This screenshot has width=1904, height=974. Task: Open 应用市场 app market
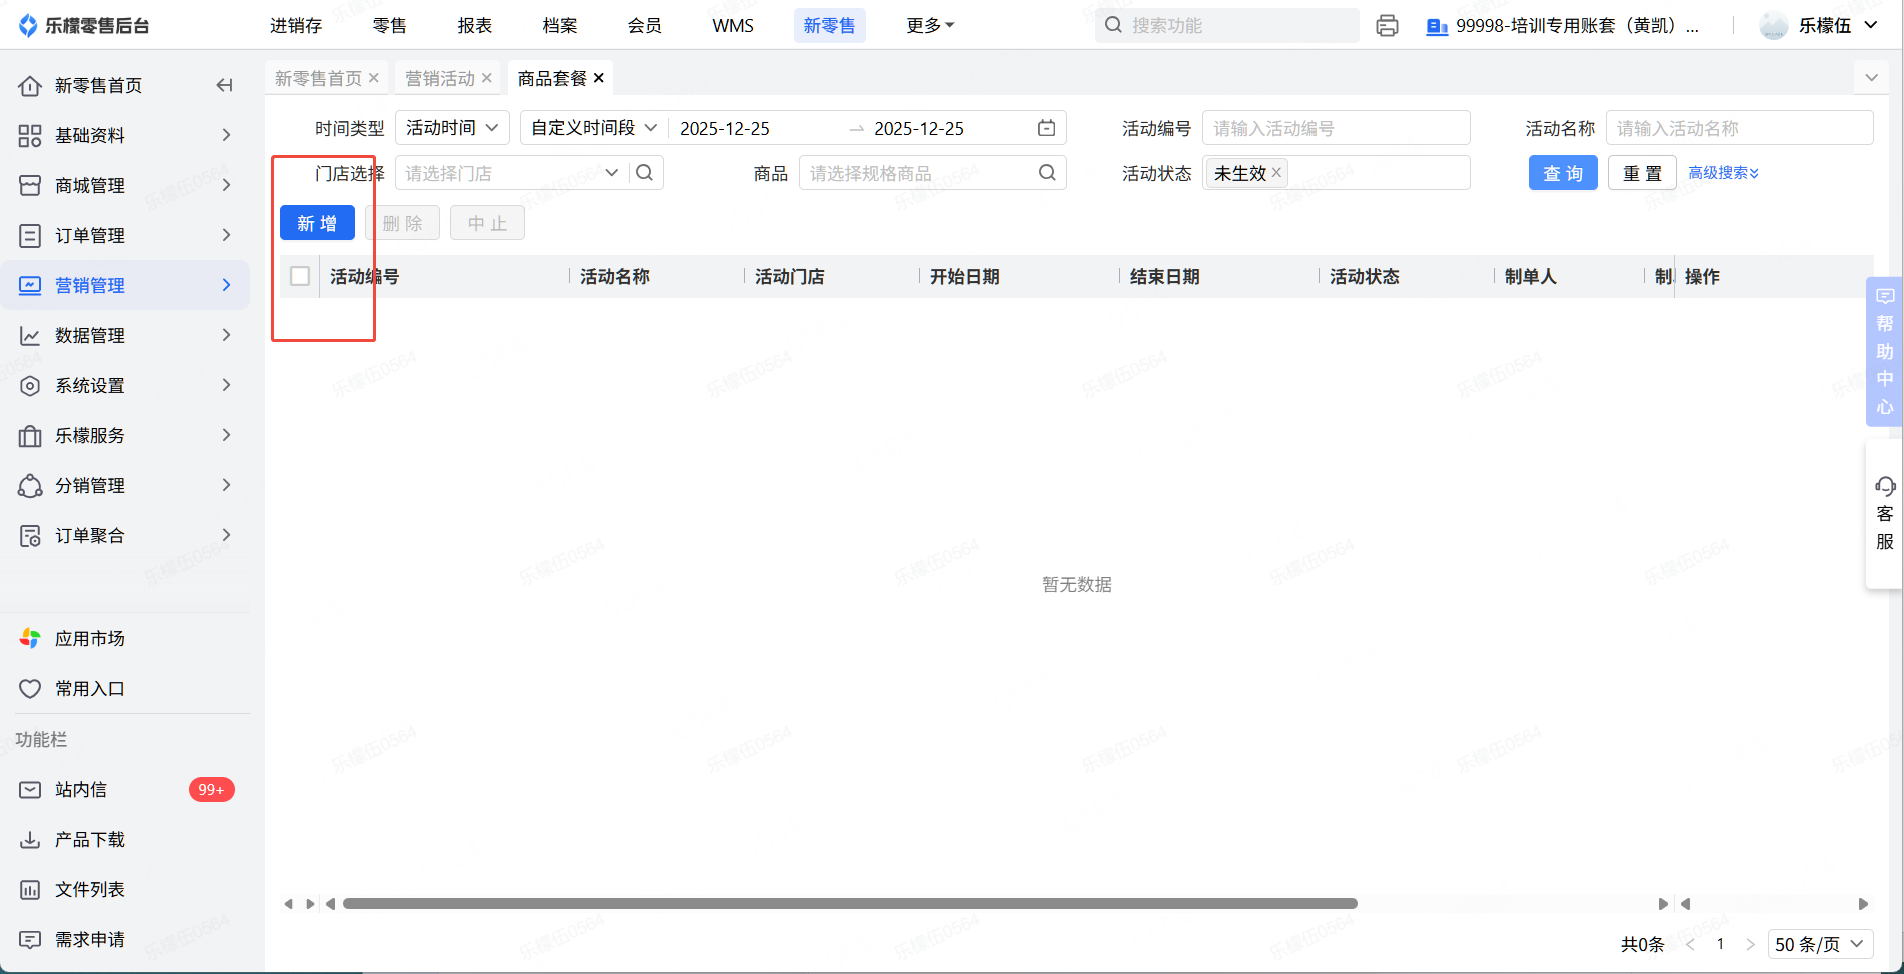pyautogui.click(x=89, y=639)
